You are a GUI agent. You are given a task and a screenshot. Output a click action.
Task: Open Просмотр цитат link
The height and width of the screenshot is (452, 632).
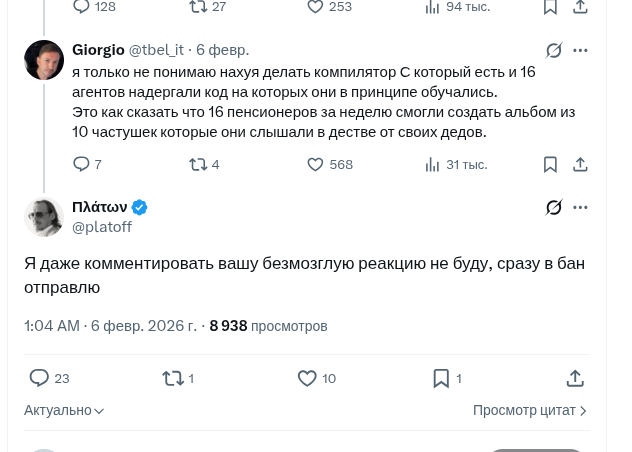click(x=529, y=410)
